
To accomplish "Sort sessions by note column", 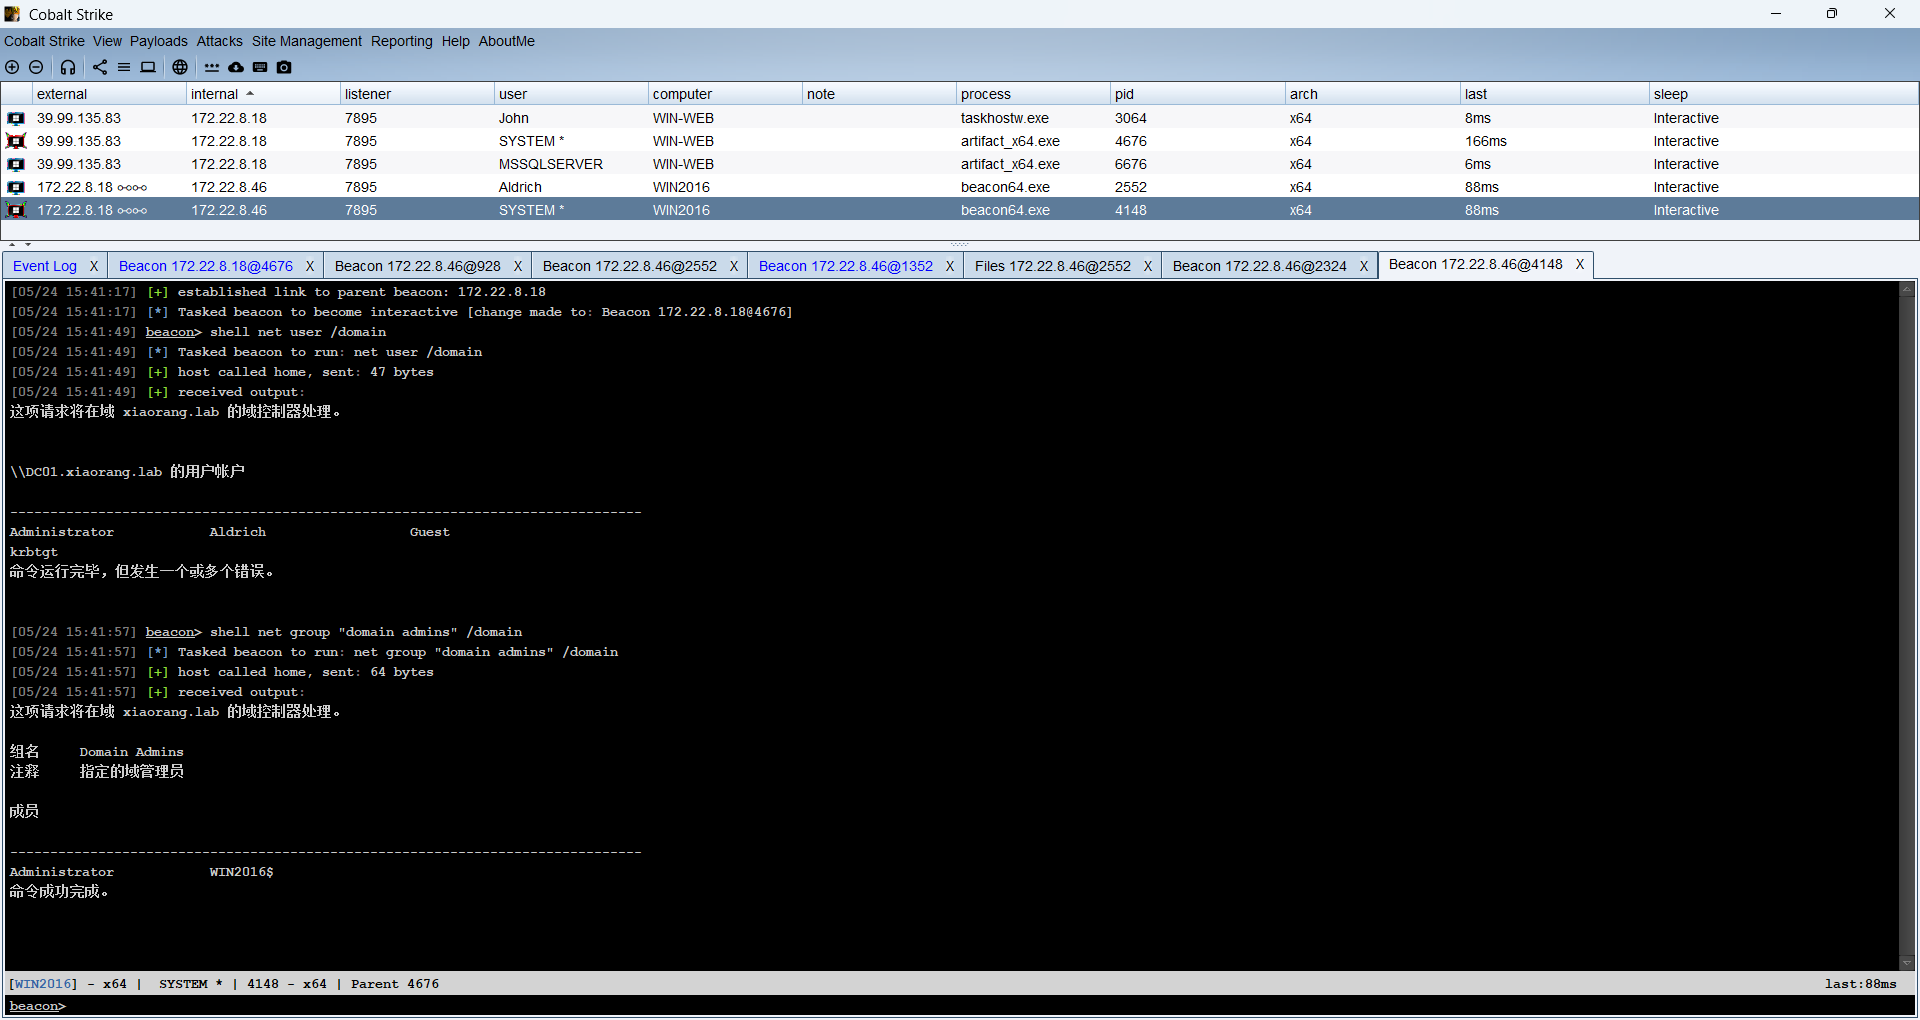I will pos(879,94).
